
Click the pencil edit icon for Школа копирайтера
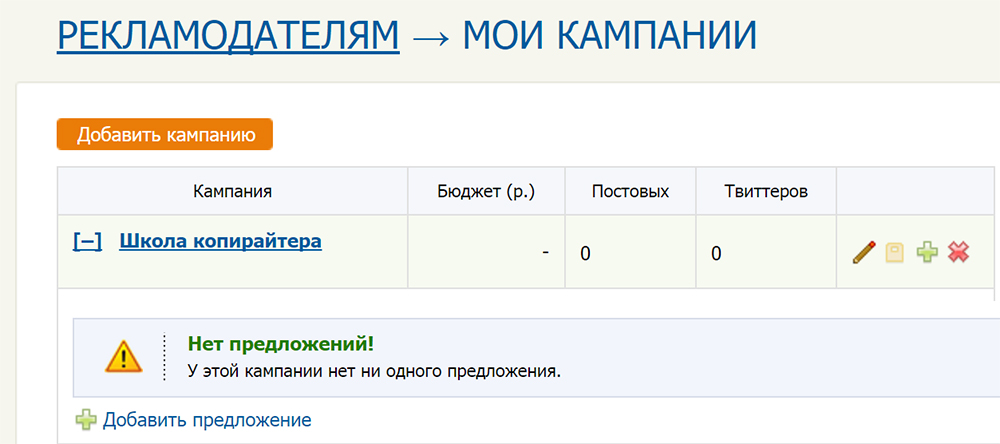(864, 252)
